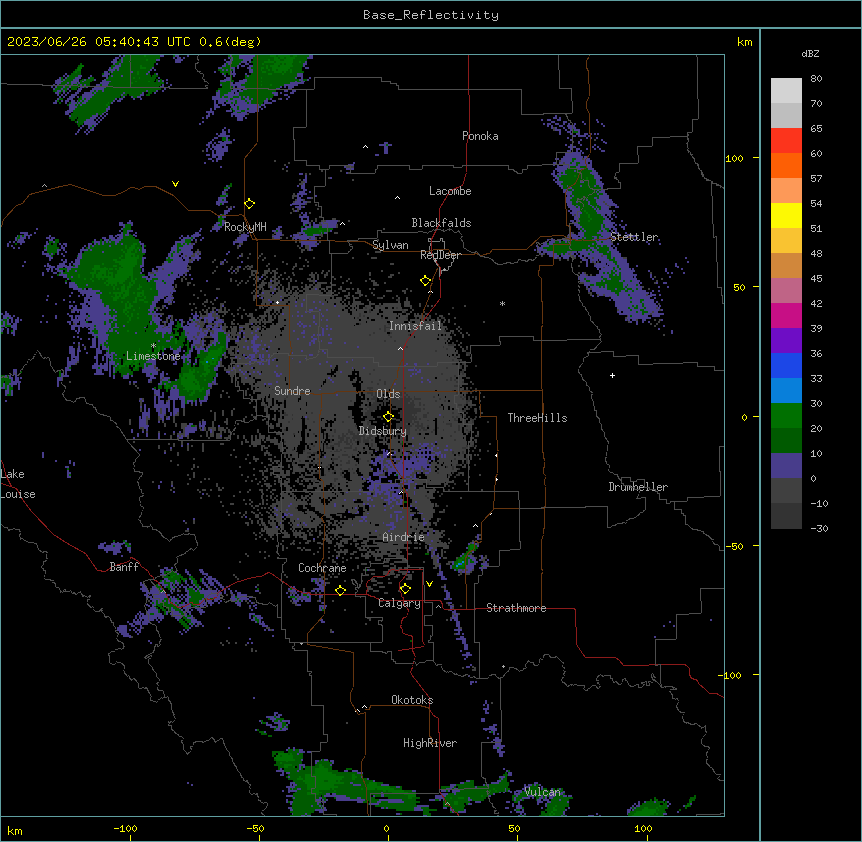Select the Airdrie label
The height and width of the screenshot is (842, 862).
point(404,537)
